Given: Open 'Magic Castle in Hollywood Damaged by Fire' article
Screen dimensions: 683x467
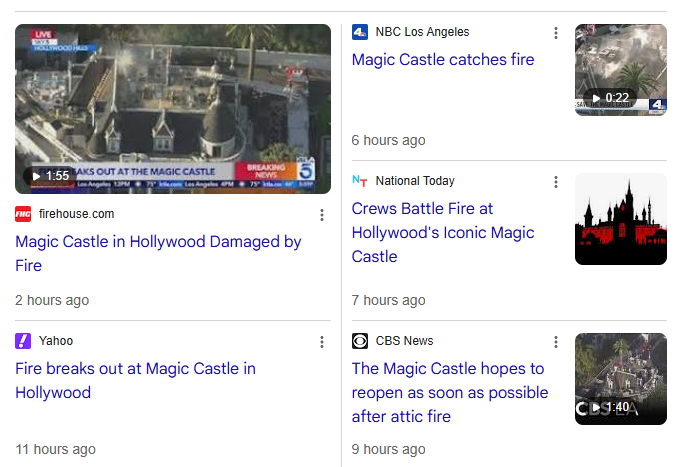Looking at the screenshot, I should (x=158, y=254).
